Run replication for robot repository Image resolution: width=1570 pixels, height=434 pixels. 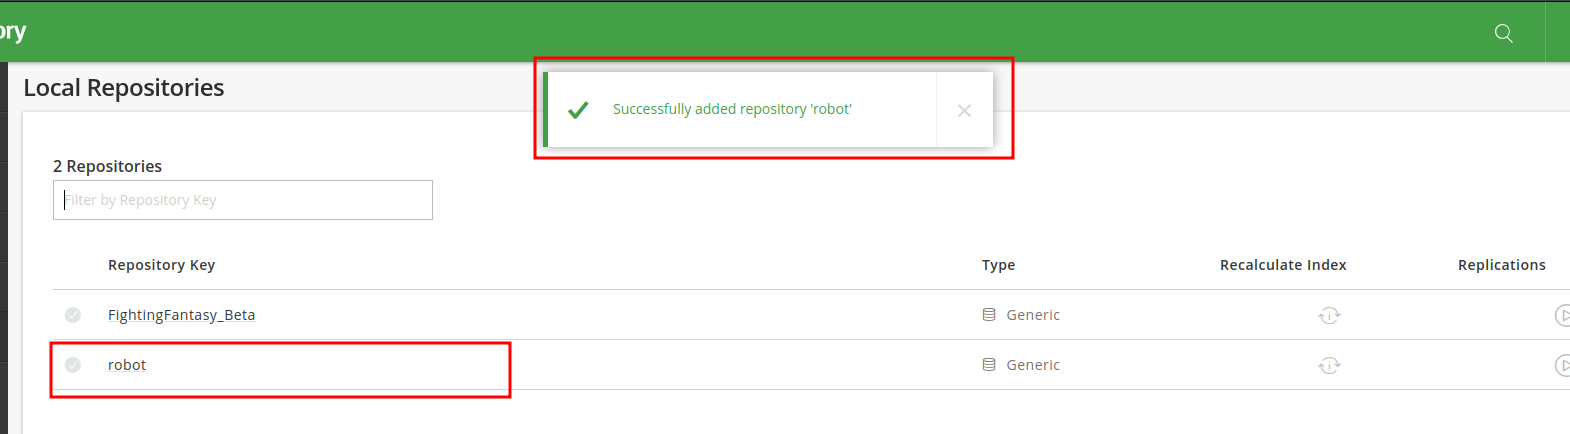[x=1563, y=365]
